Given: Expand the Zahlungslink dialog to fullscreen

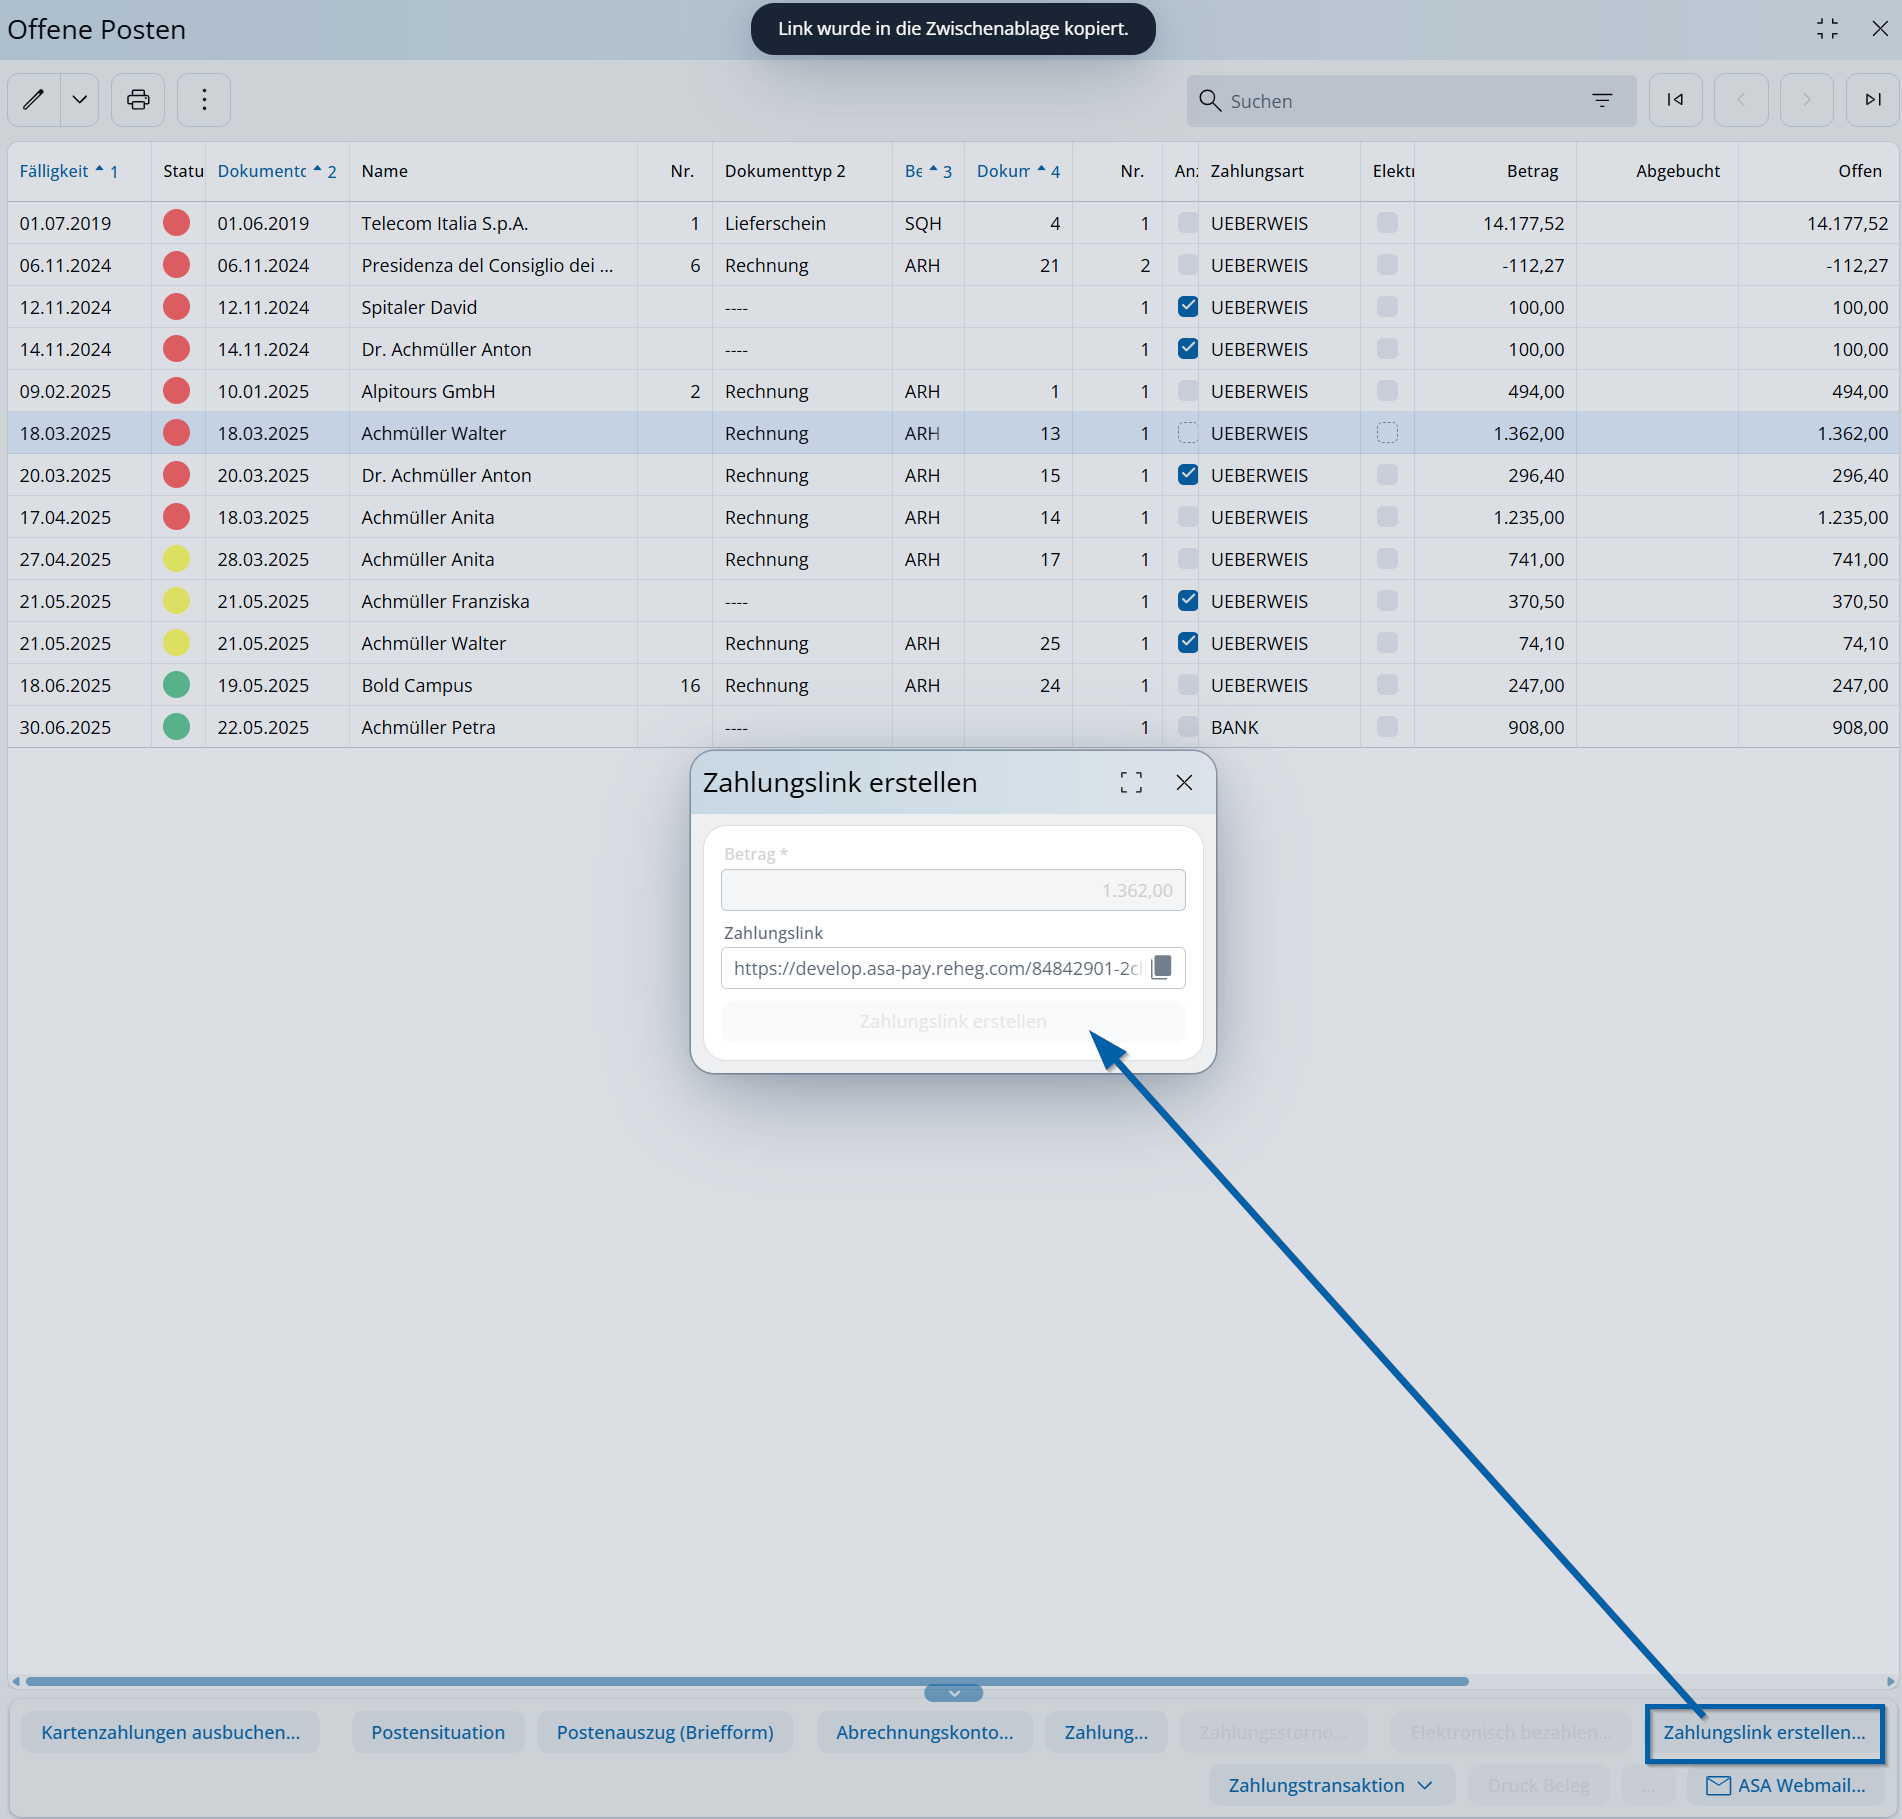Looking at the screenshot, I should [1131, 783].
